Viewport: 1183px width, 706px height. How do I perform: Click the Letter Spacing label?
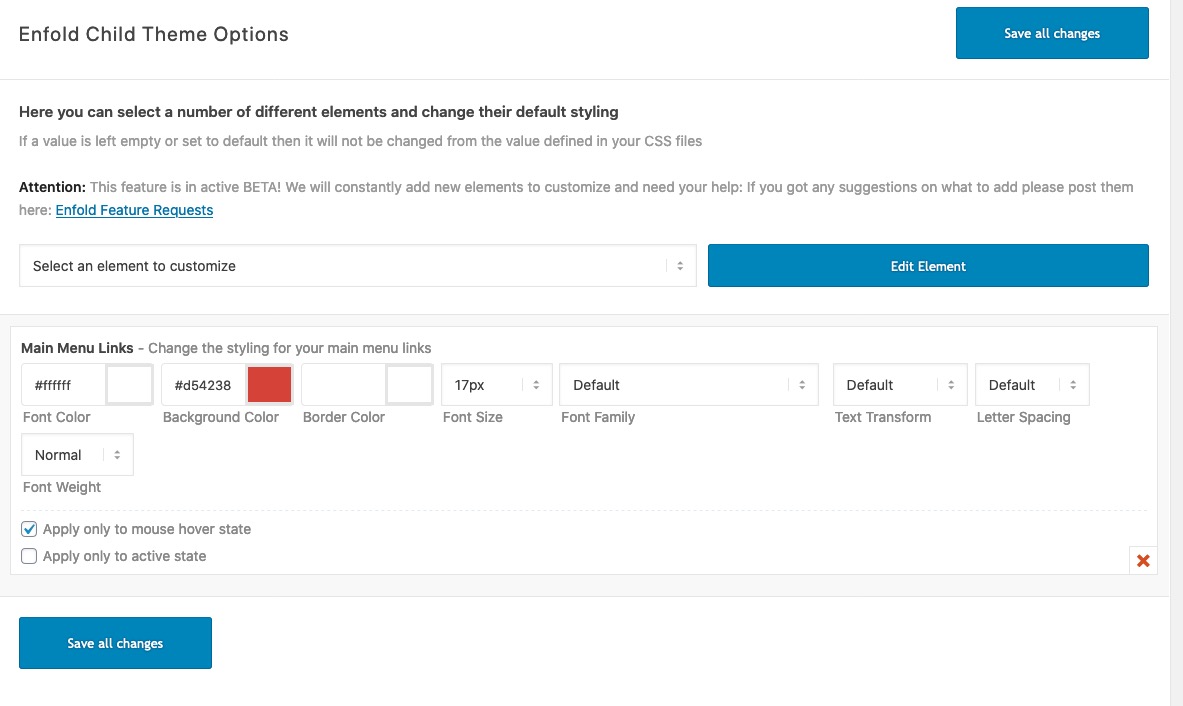point(1023,417)
